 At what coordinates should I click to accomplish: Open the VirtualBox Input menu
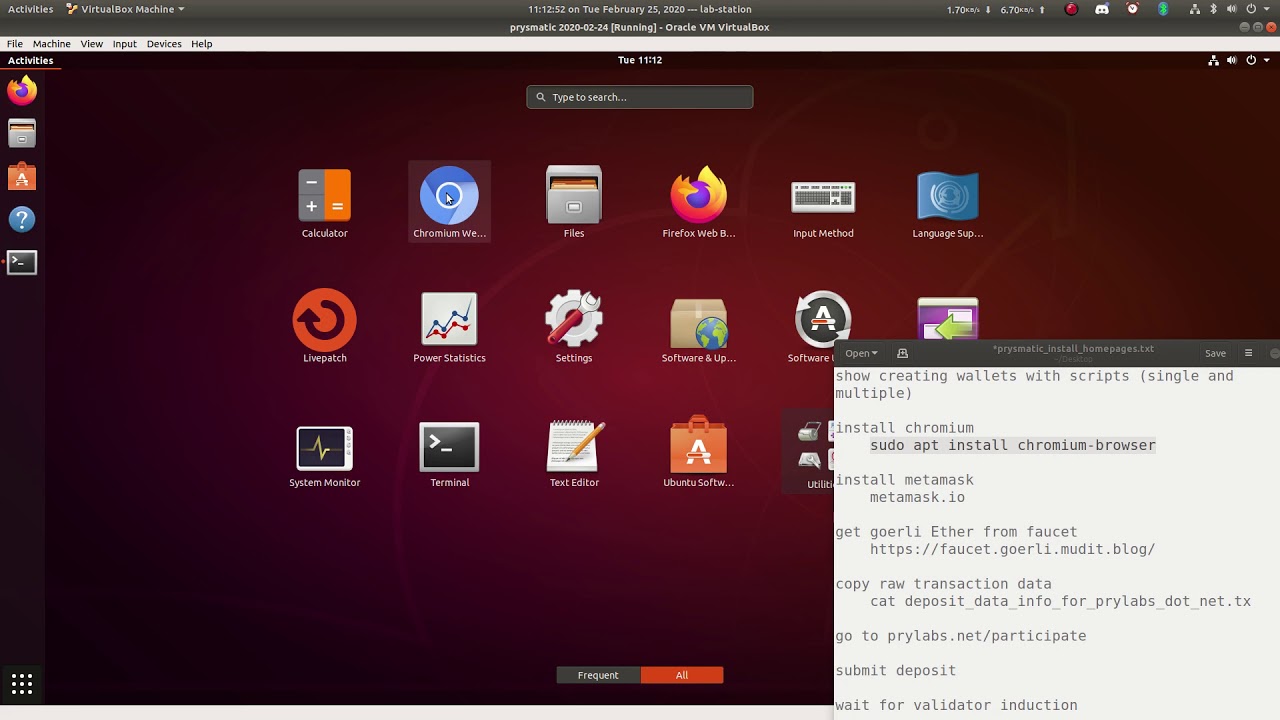click(x=125, y=44)
